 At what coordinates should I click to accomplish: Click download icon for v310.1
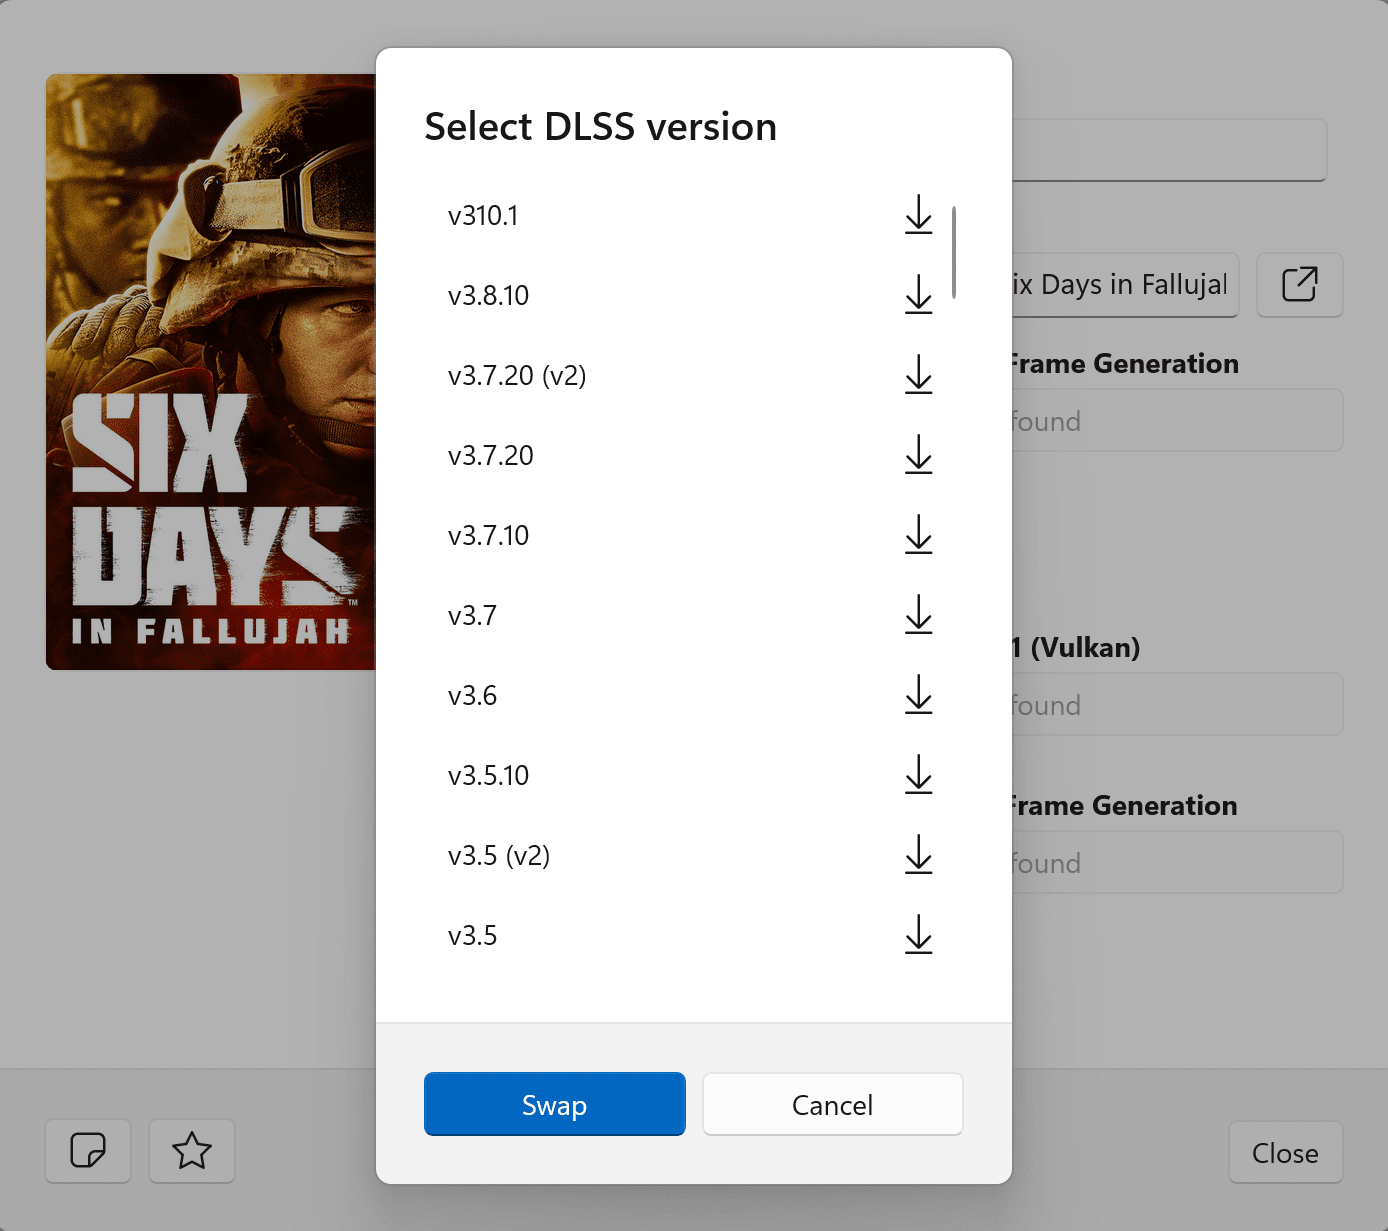click(918, 215)
